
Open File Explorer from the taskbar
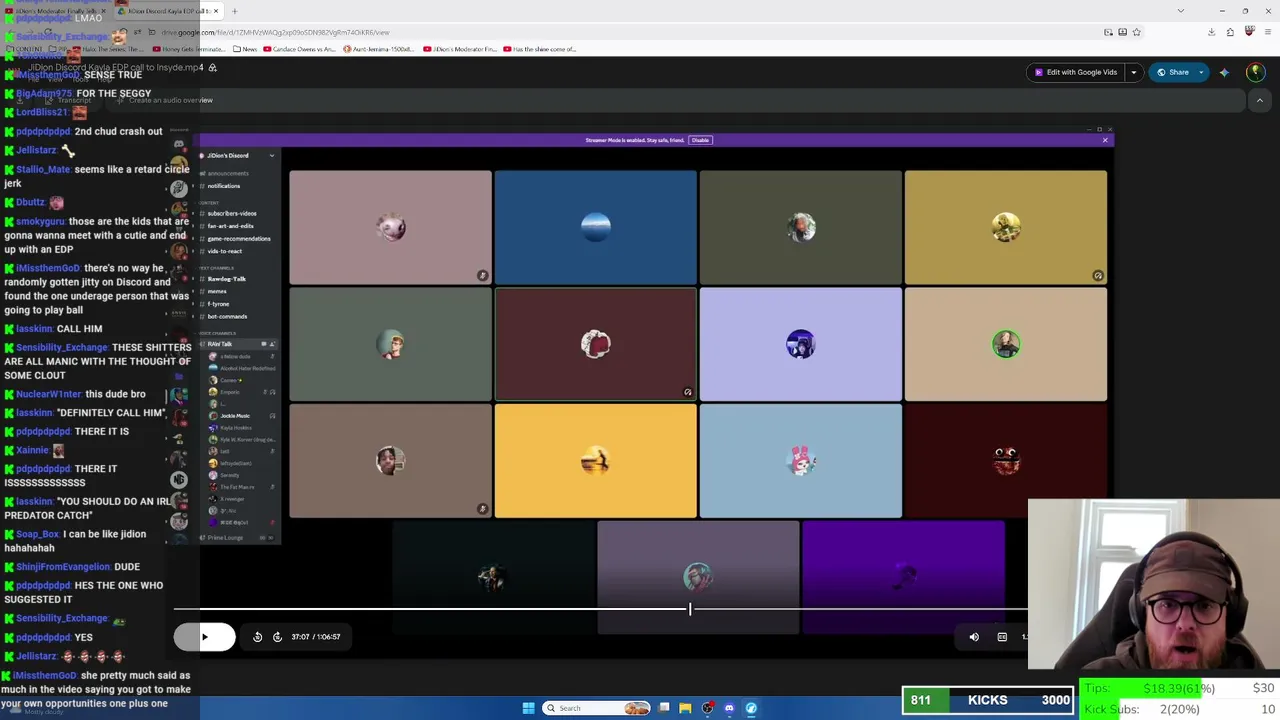tap(685, 708)
